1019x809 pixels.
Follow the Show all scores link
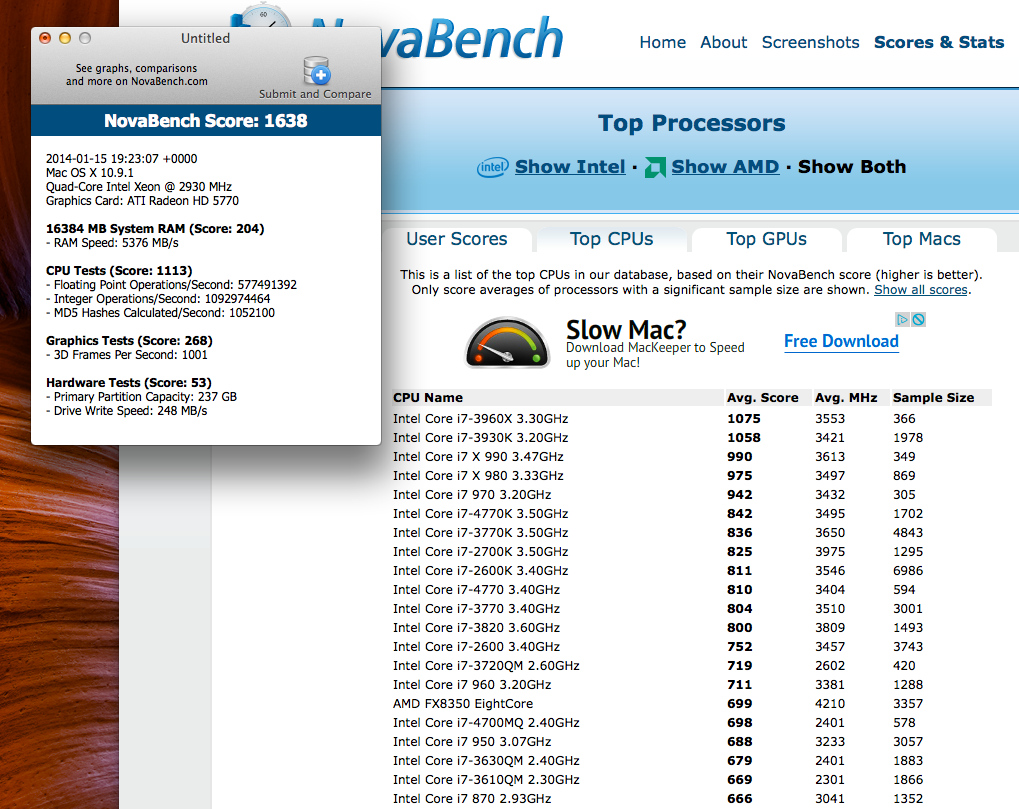921,290
